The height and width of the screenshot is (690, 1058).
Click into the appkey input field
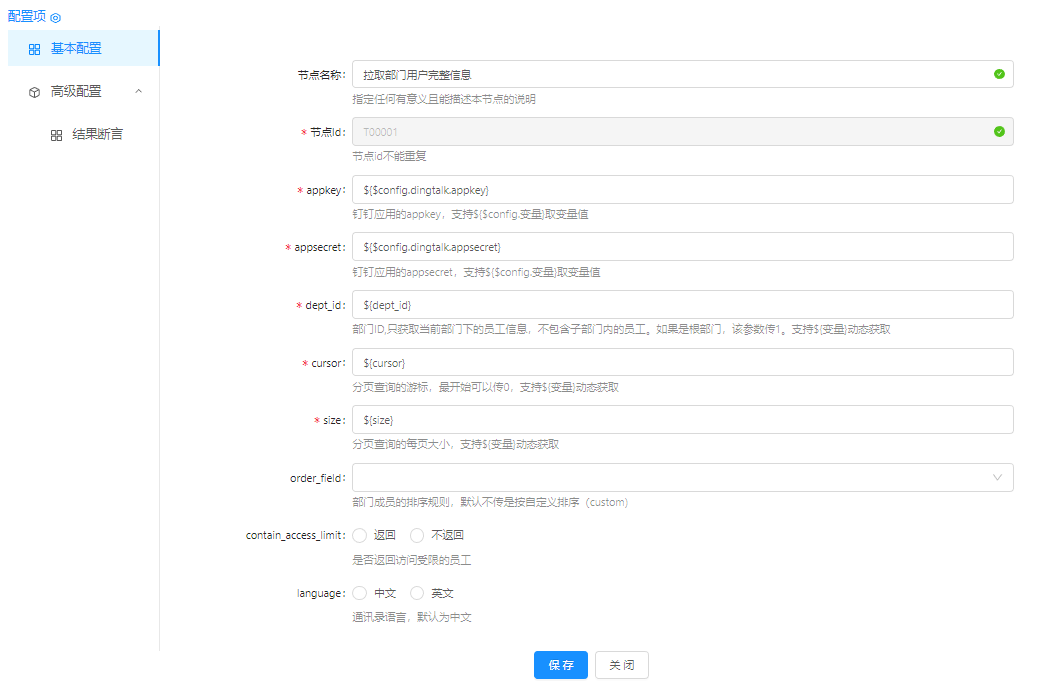click(682, 190)
